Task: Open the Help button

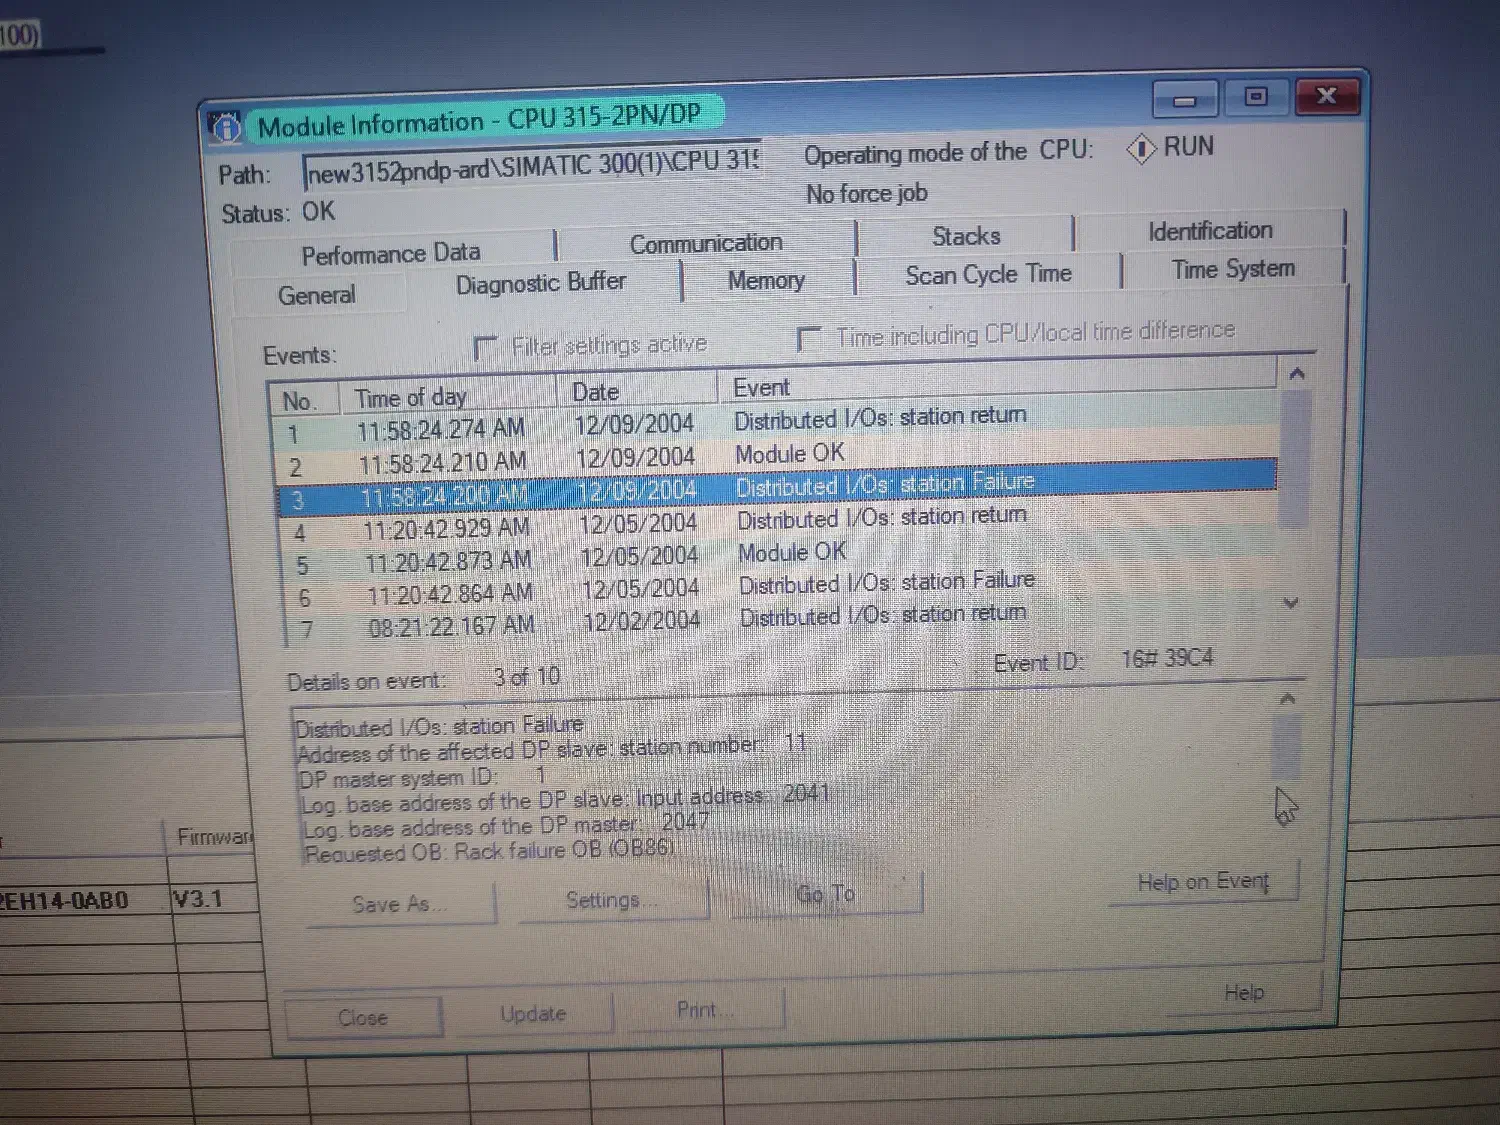Action: click(x=1244, y=992)
